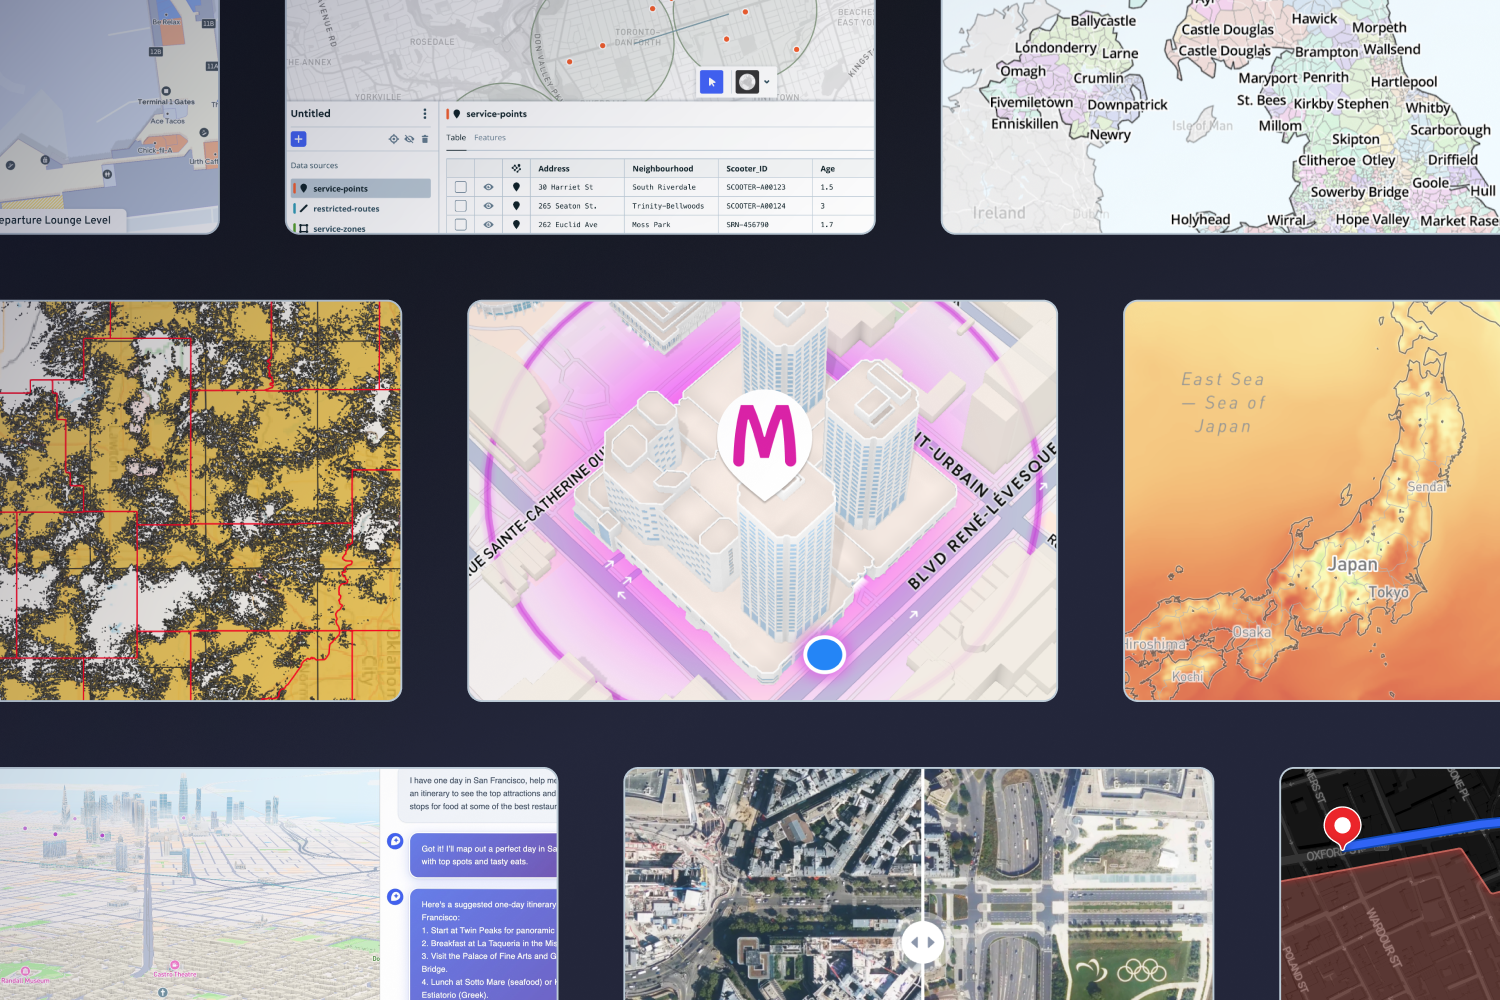Click the pin icon in 262 Euclid Ave row
Screen dimensions: 1500x1000
pos(516,225)
